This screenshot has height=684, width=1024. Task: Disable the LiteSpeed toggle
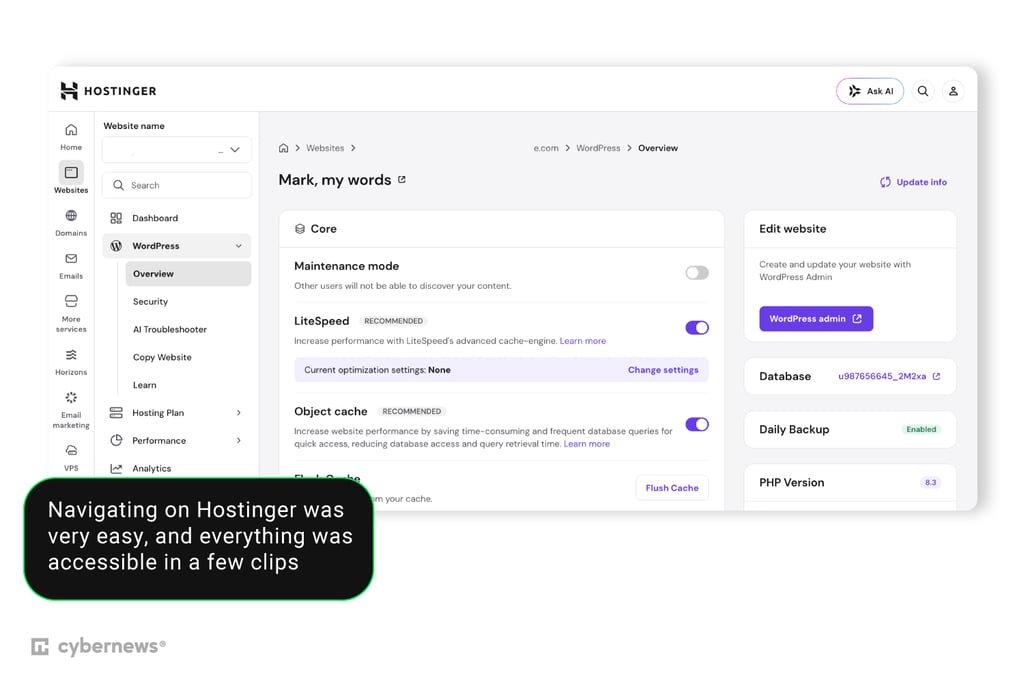[697, 327]
